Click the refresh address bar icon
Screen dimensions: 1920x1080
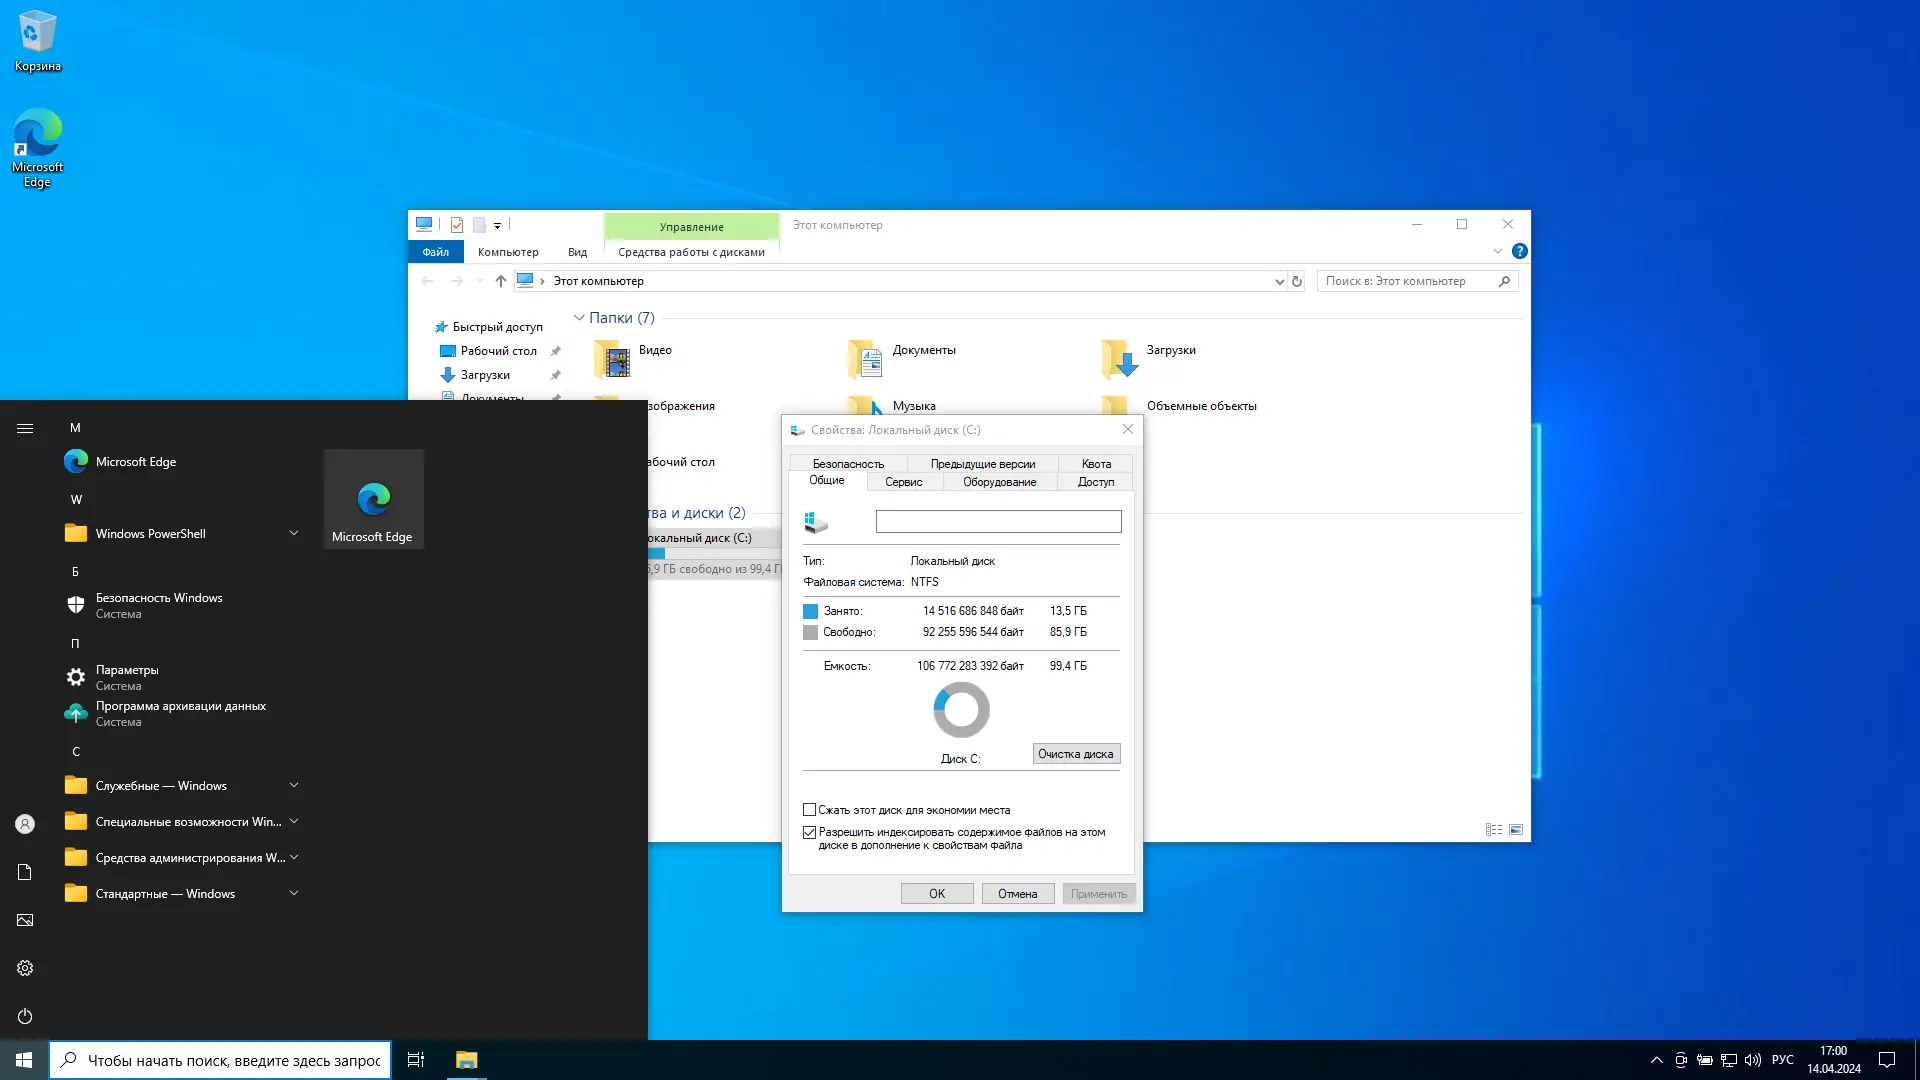1297,281
